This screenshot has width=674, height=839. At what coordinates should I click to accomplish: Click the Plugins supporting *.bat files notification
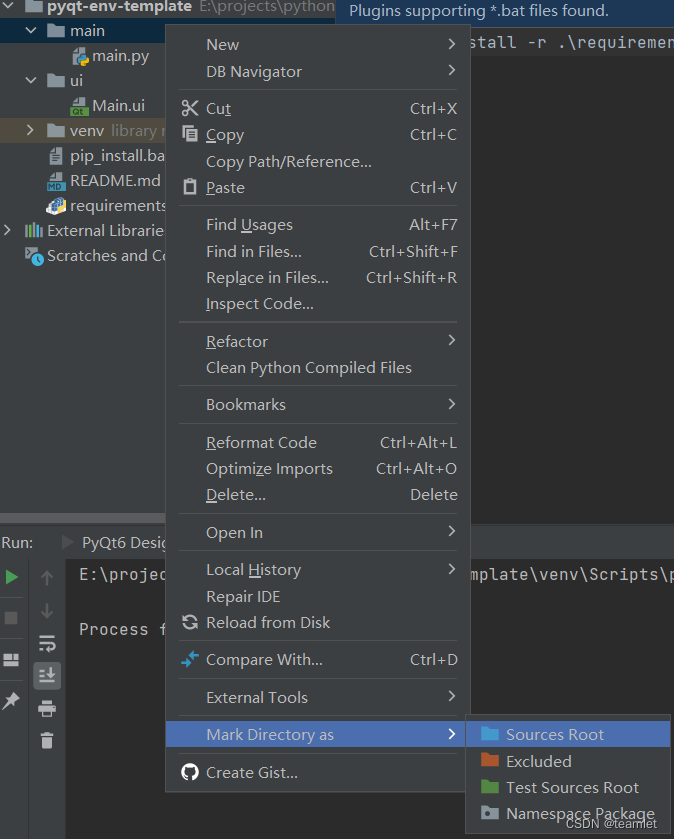pyautogui.click(x=479, y=11)
